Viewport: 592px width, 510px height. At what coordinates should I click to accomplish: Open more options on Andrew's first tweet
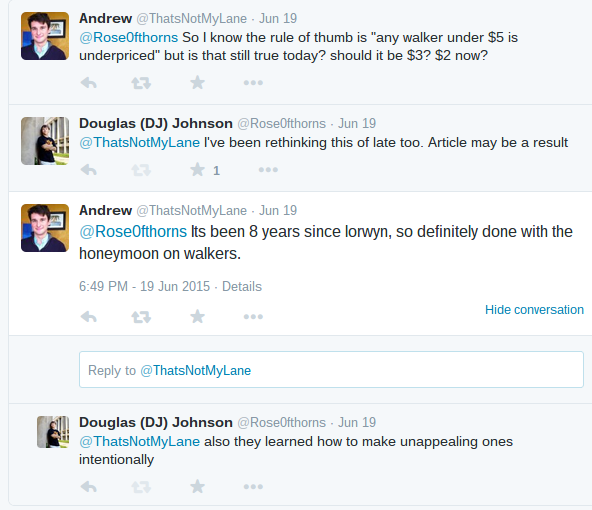(x=253, y=83)
